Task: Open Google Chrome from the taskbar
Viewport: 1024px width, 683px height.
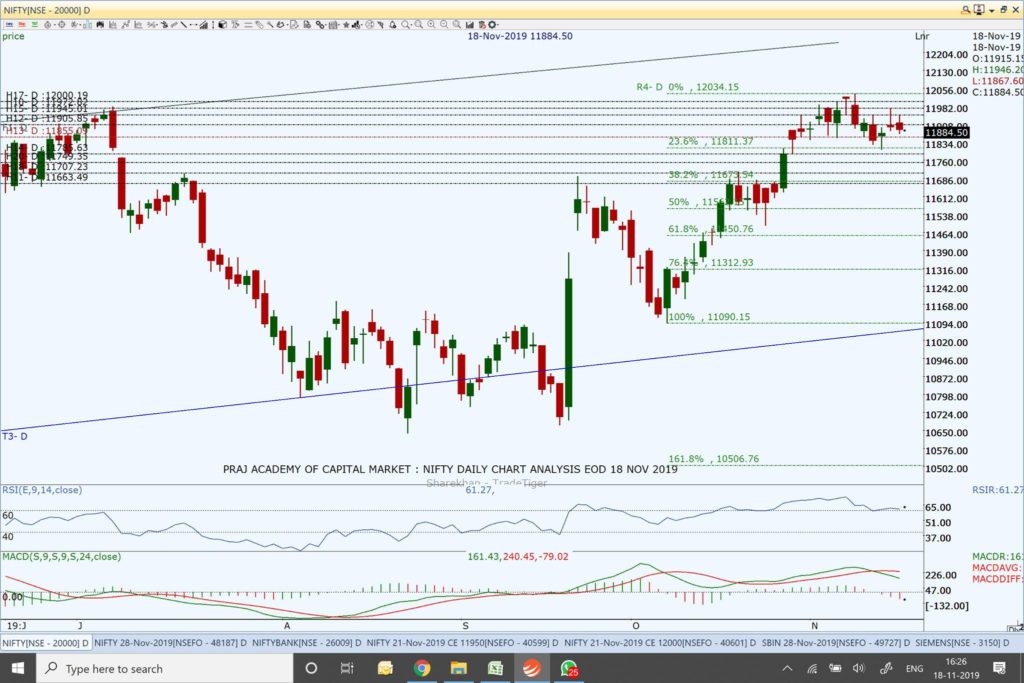Action: pos(422,668)
